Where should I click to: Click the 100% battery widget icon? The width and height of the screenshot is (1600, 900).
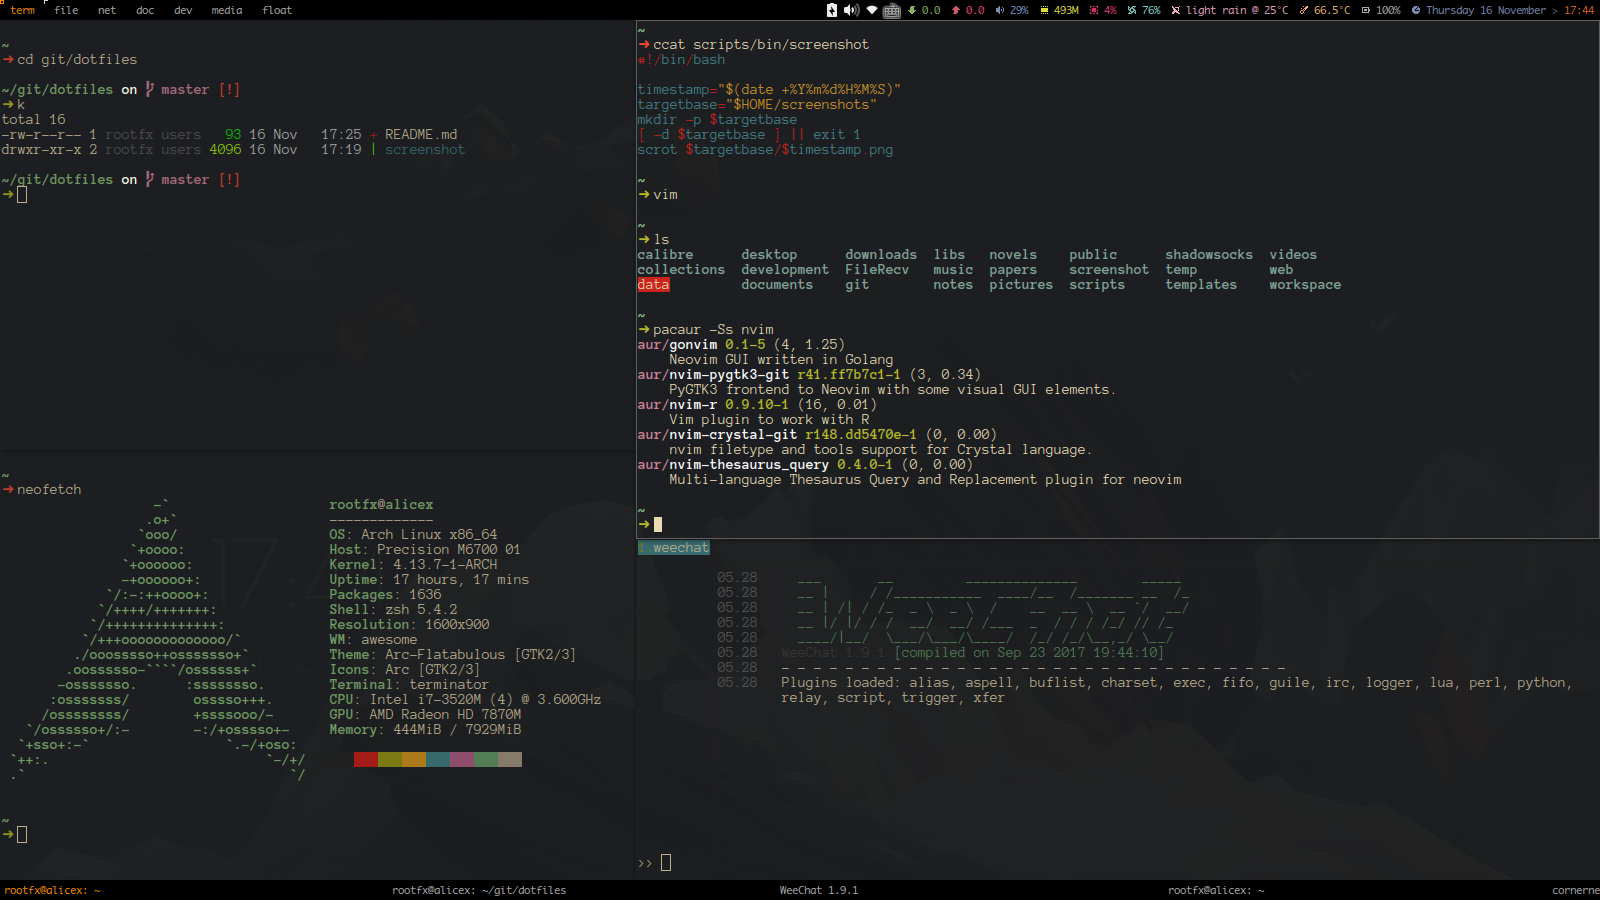coord(1366,10)
